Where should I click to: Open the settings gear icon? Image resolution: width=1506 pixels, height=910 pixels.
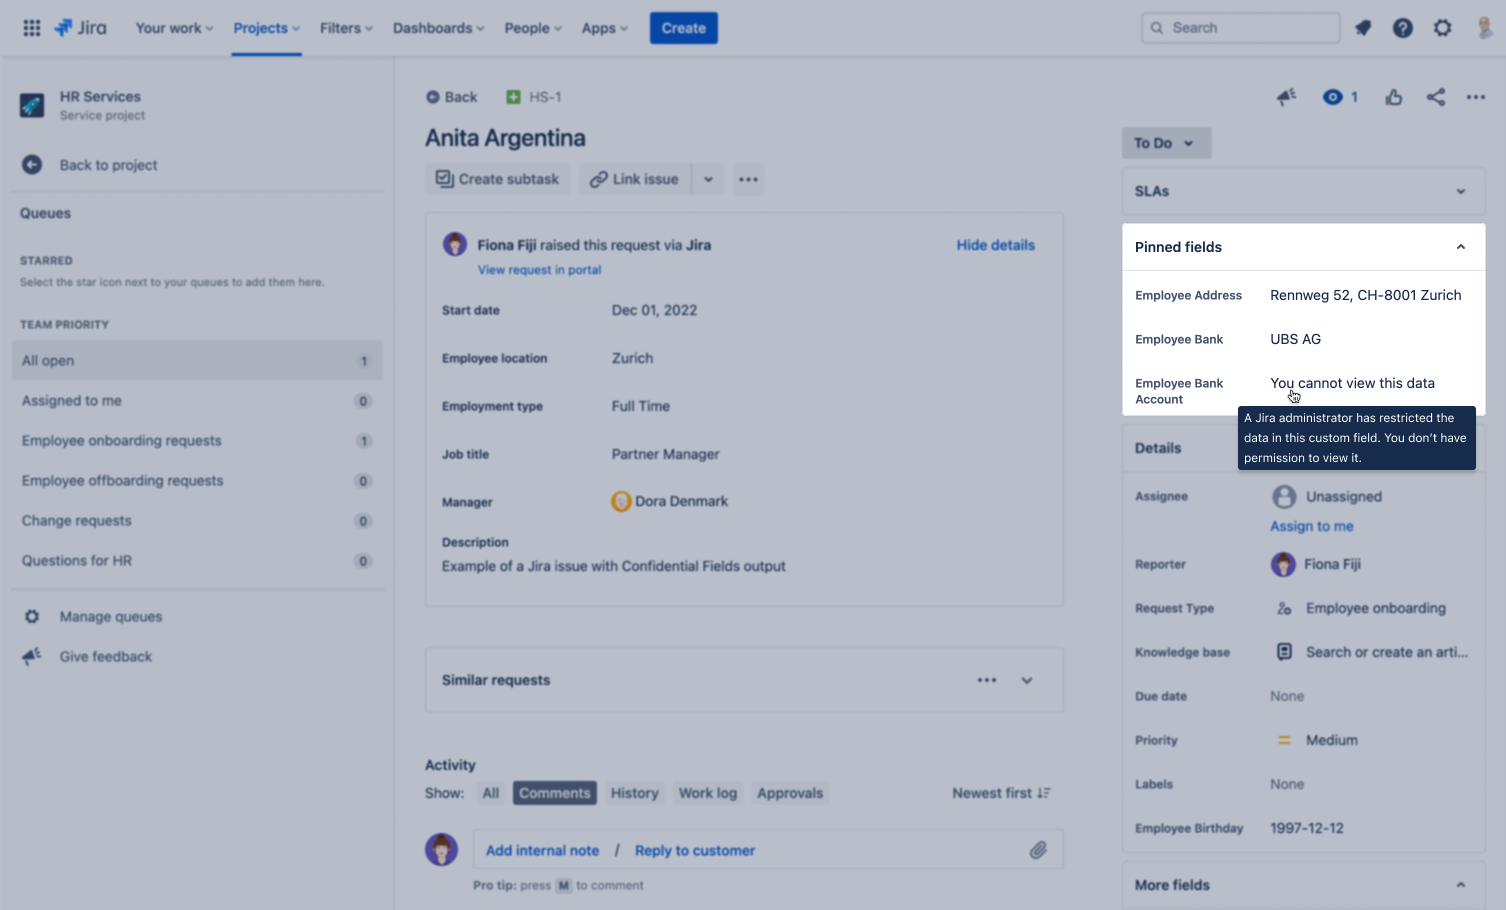(1442, 28)
